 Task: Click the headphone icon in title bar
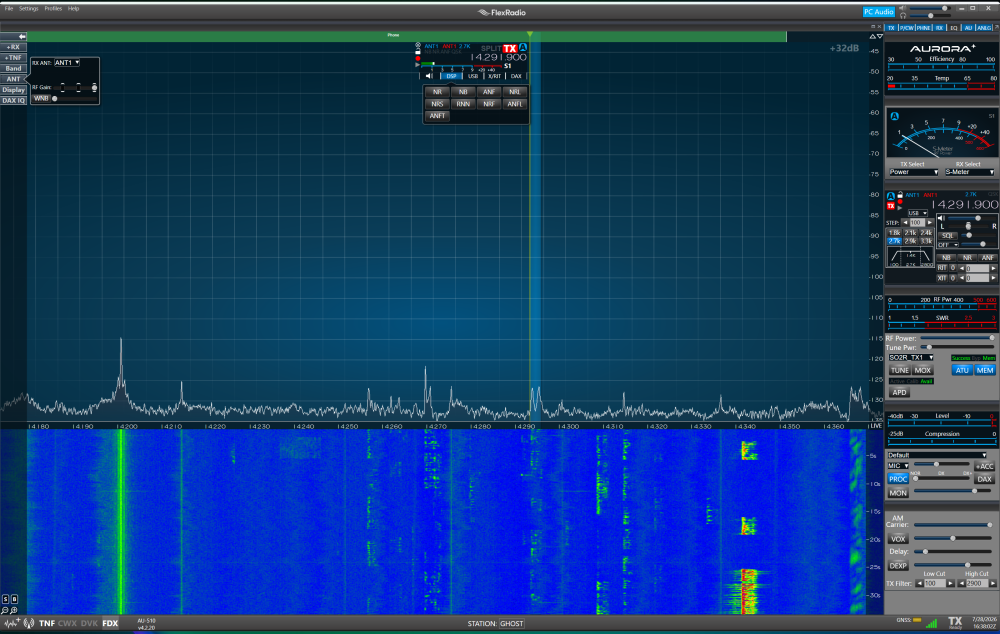(x=903, y=16)
